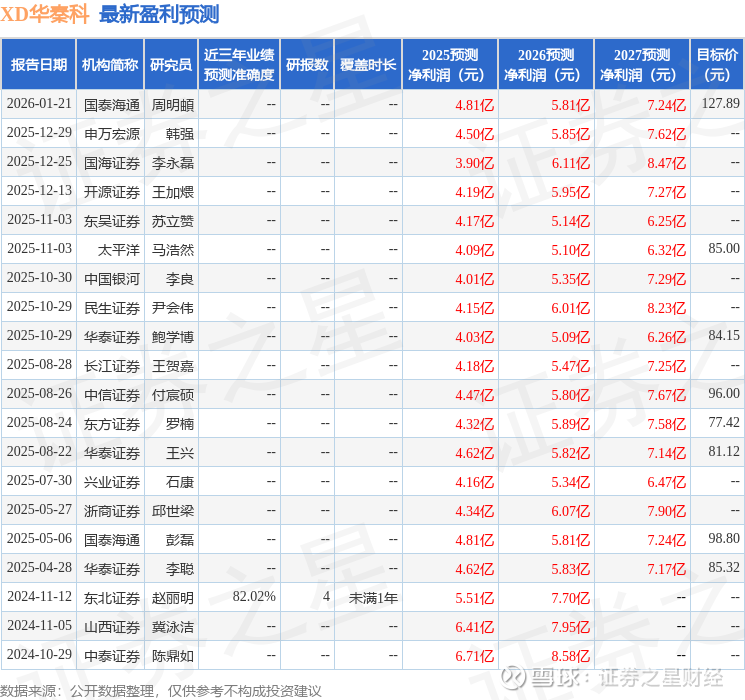The image size is (745, 700).
Task: Click researcher name 李永磊
Action: point(173,163)
